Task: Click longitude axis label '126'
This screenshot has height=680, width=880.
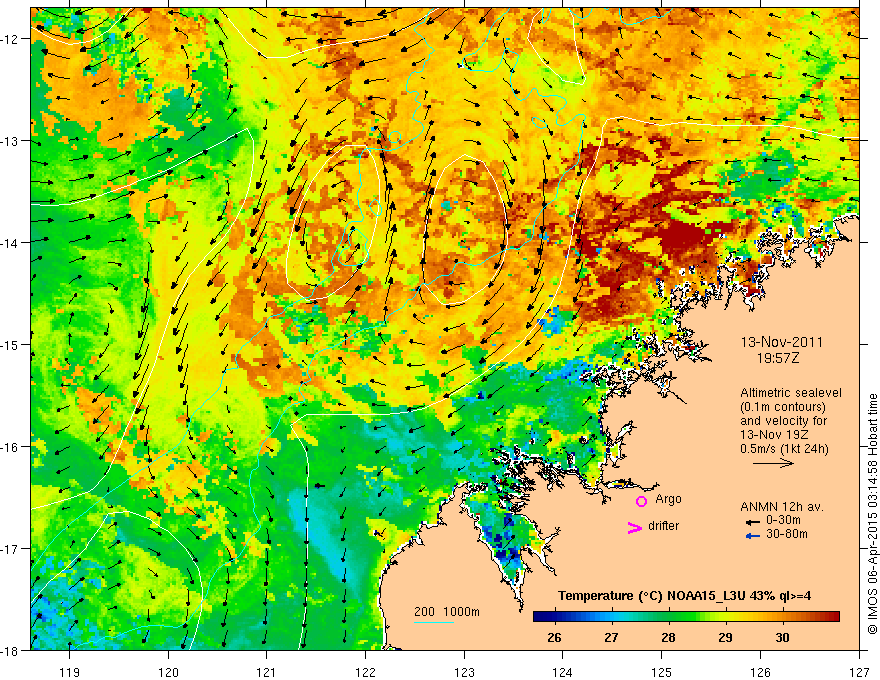Action: click(x=760, y=672)
